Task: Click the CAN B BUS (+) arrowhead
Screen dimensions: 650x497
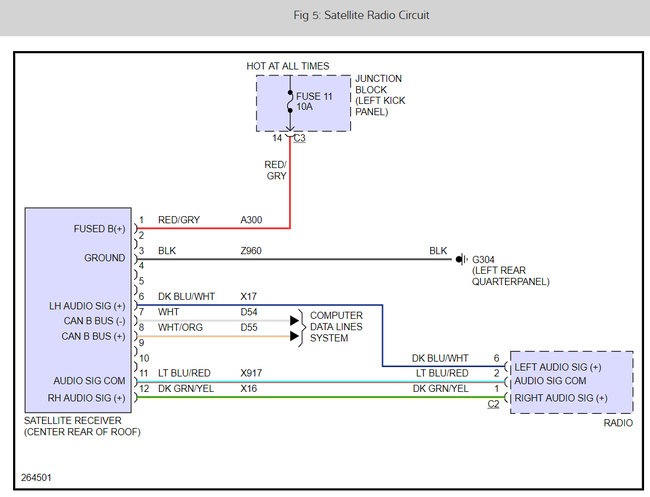Action: tap(294, 336)
